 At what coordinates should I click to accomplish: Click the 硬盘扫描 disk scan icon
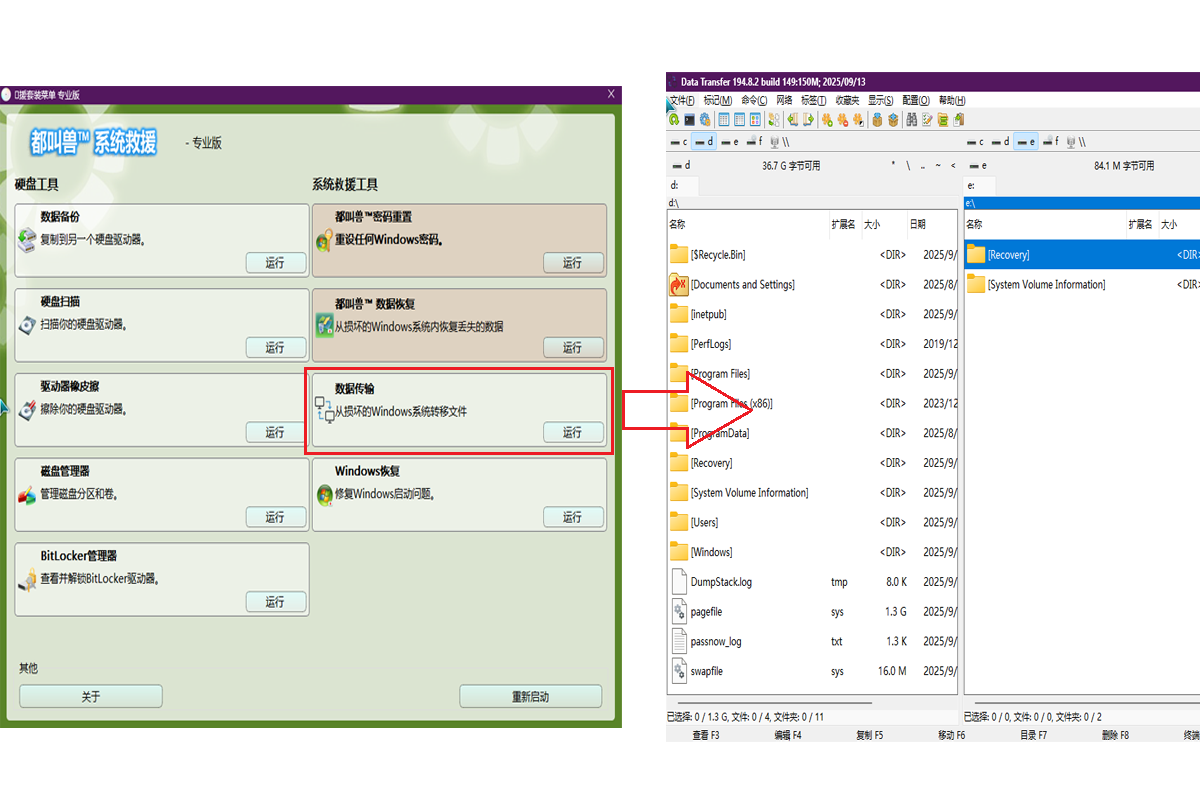pyautogui.click(x=27, y=325)
